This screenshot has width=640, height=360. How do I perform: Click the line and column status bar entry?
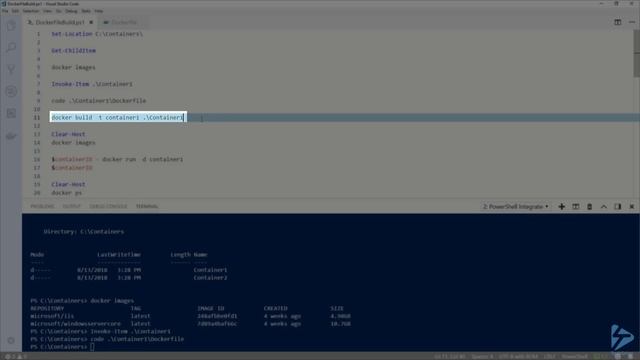click(x=449, y=357)
